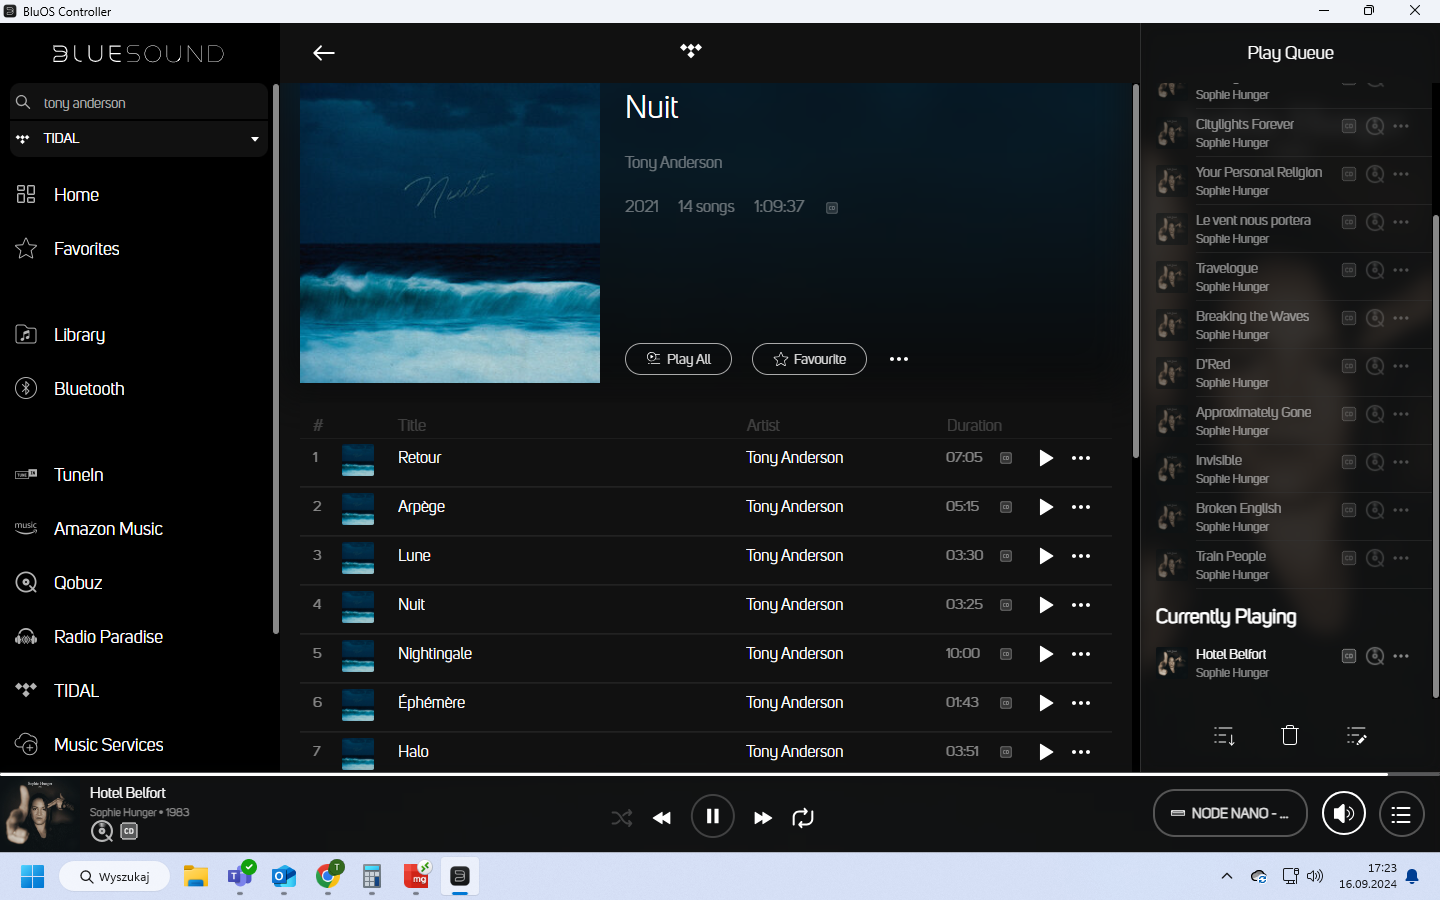Click the TIDAL logo at top center
This screenshot has width=1440, height=900.
pos(691,51)
